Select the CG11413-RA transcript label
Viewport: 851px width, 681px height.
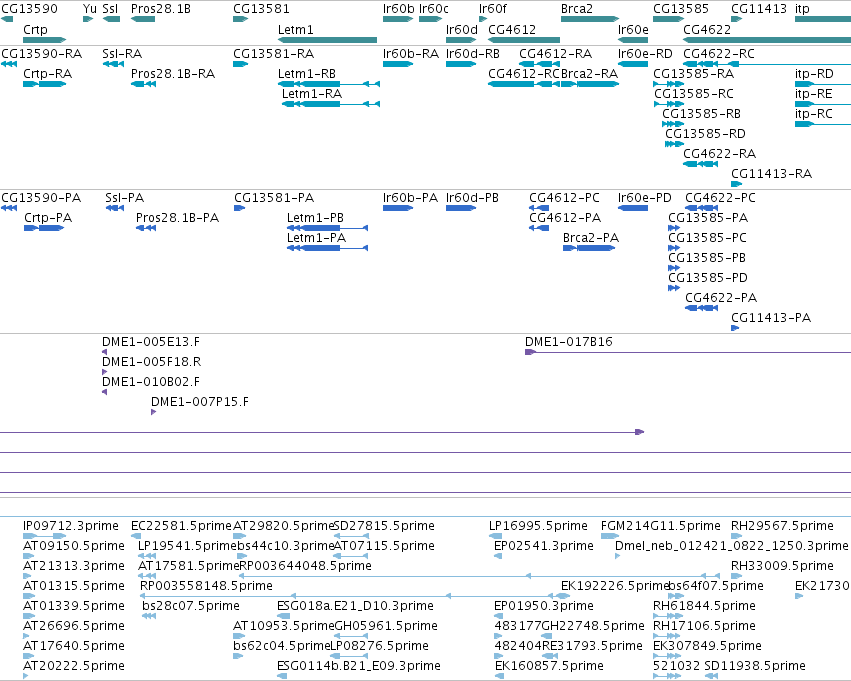(x=771, y=174)
